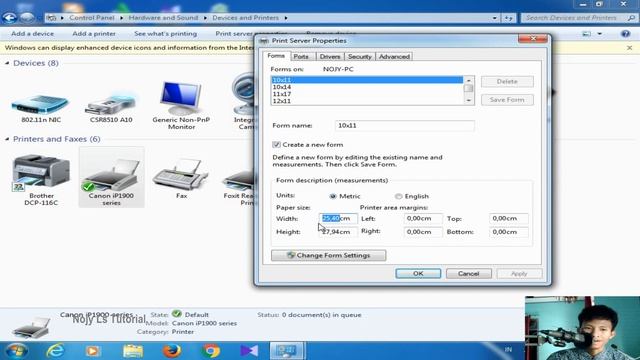
Task: Select the English units radio button
Action: click(398, 196)
